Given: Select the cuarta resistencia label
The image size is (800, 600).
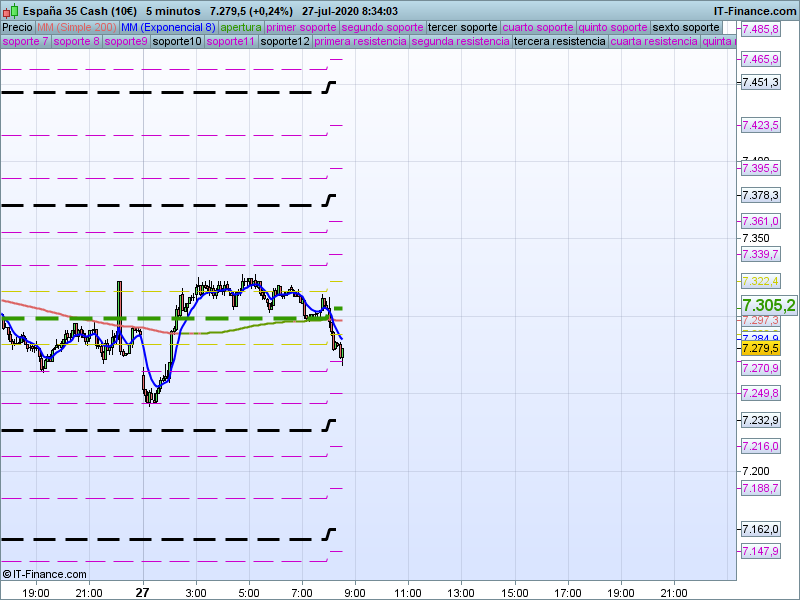Looking at the screenshot, I should tap(654, 42).
